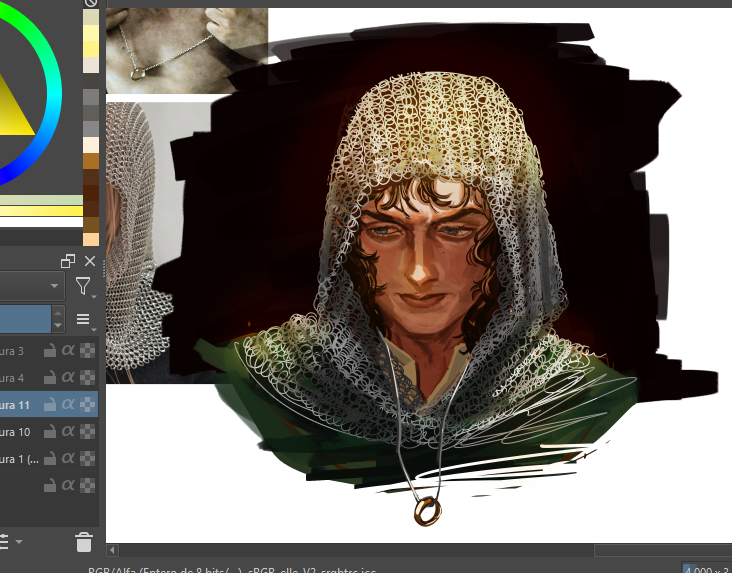Screen dimensions: 732x573
Task: Toggle alpha lock checker on unnamed bottom layer
Action: [x=88, y=486]
